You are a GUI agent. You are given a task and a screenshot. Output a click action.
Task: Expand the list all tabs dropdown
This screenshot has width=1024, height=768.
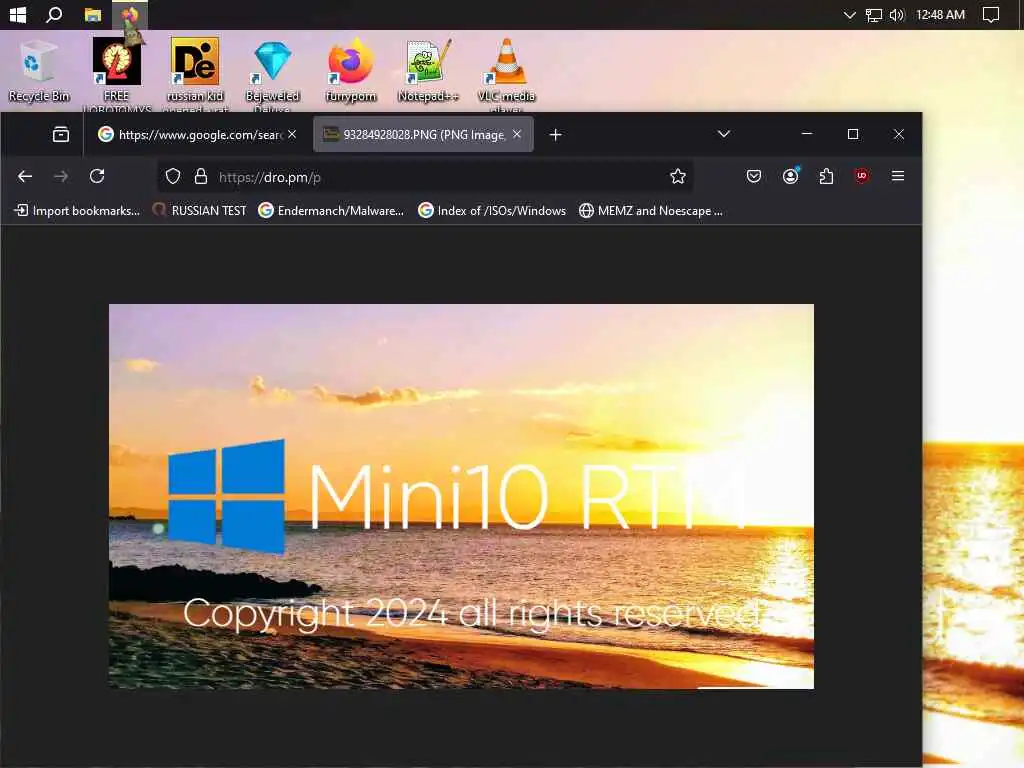click(724, 134)
